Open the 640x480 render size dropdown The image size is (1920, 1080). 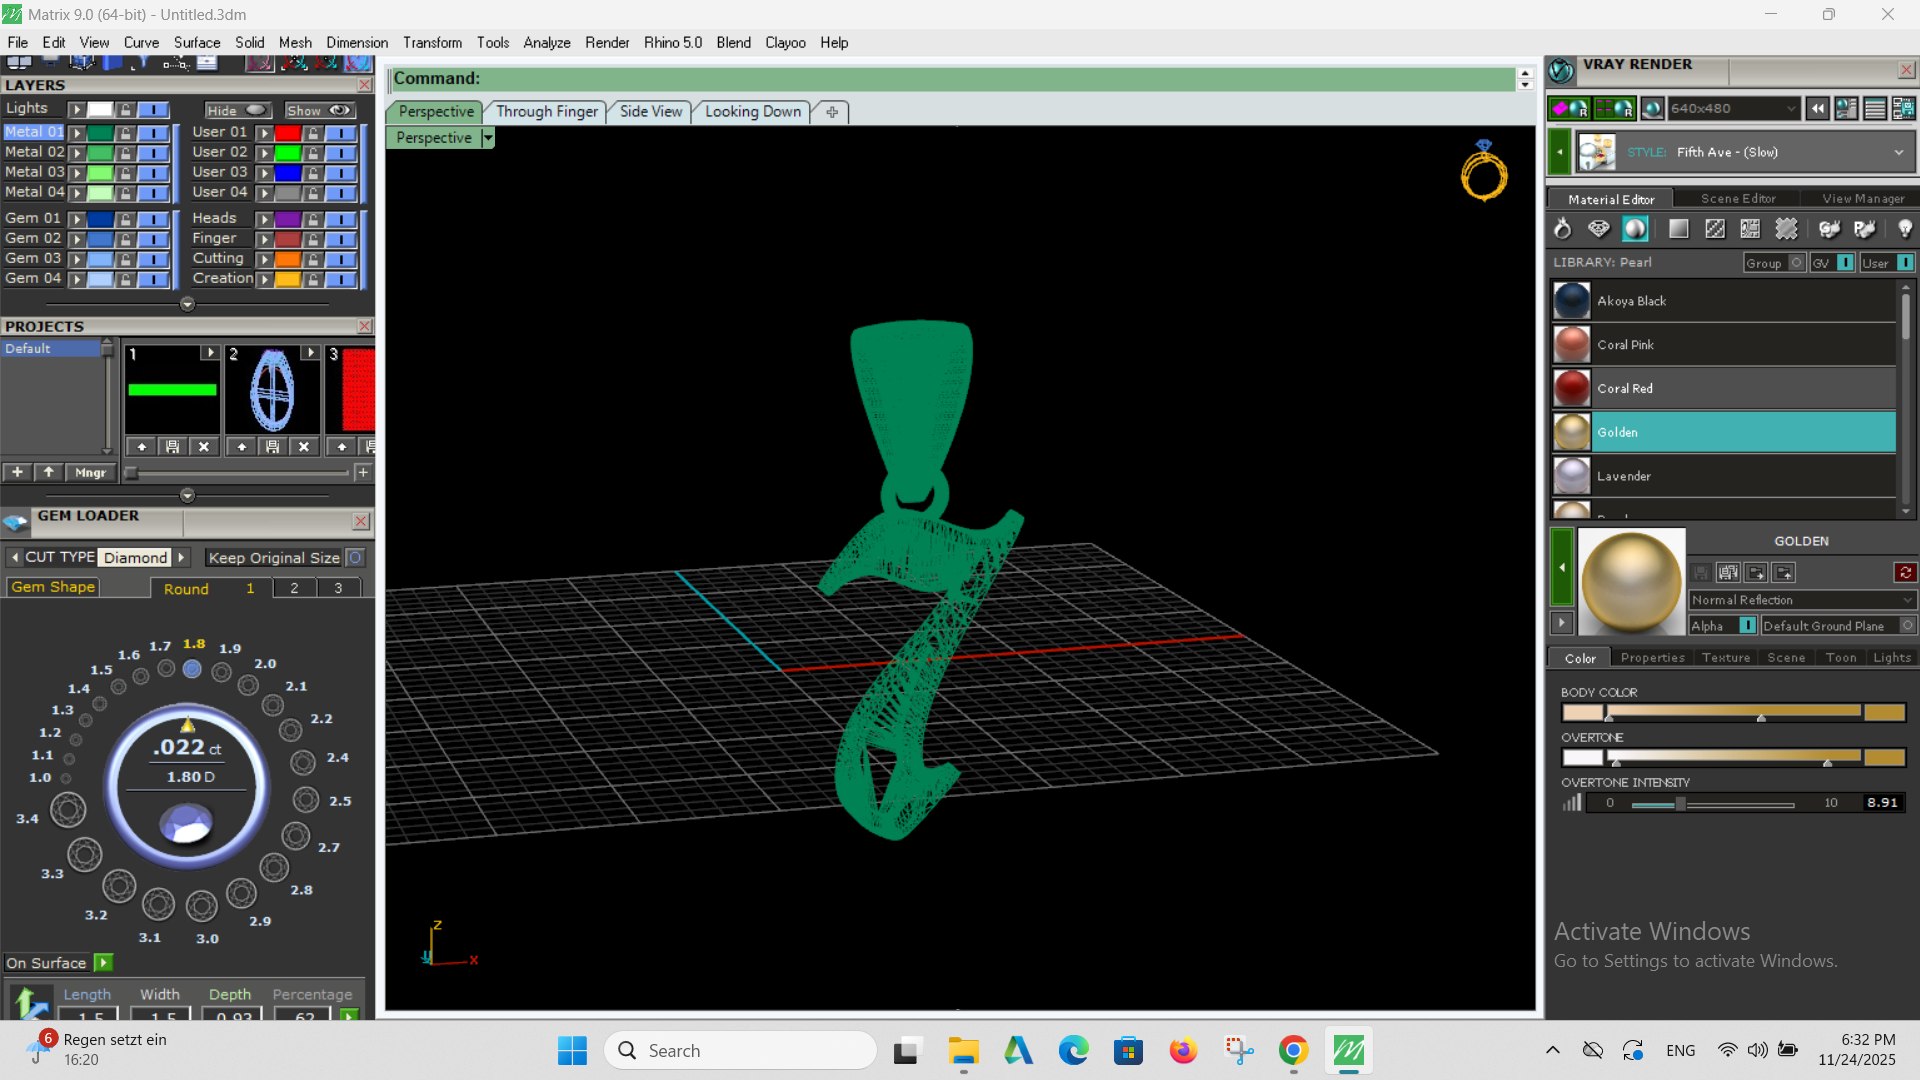tap(1733, 108)
